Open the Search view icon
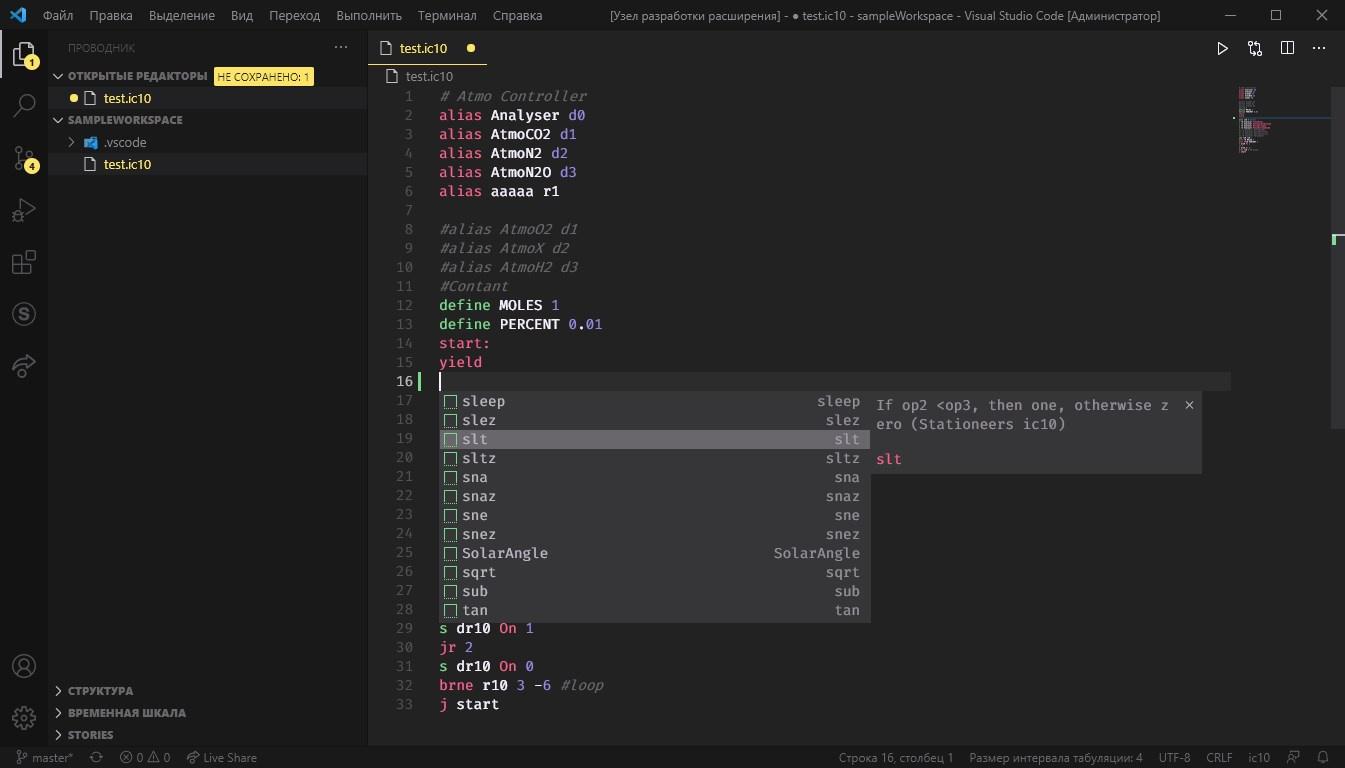The height and width of the screenshot is (768, 1345). coord(24,105)
